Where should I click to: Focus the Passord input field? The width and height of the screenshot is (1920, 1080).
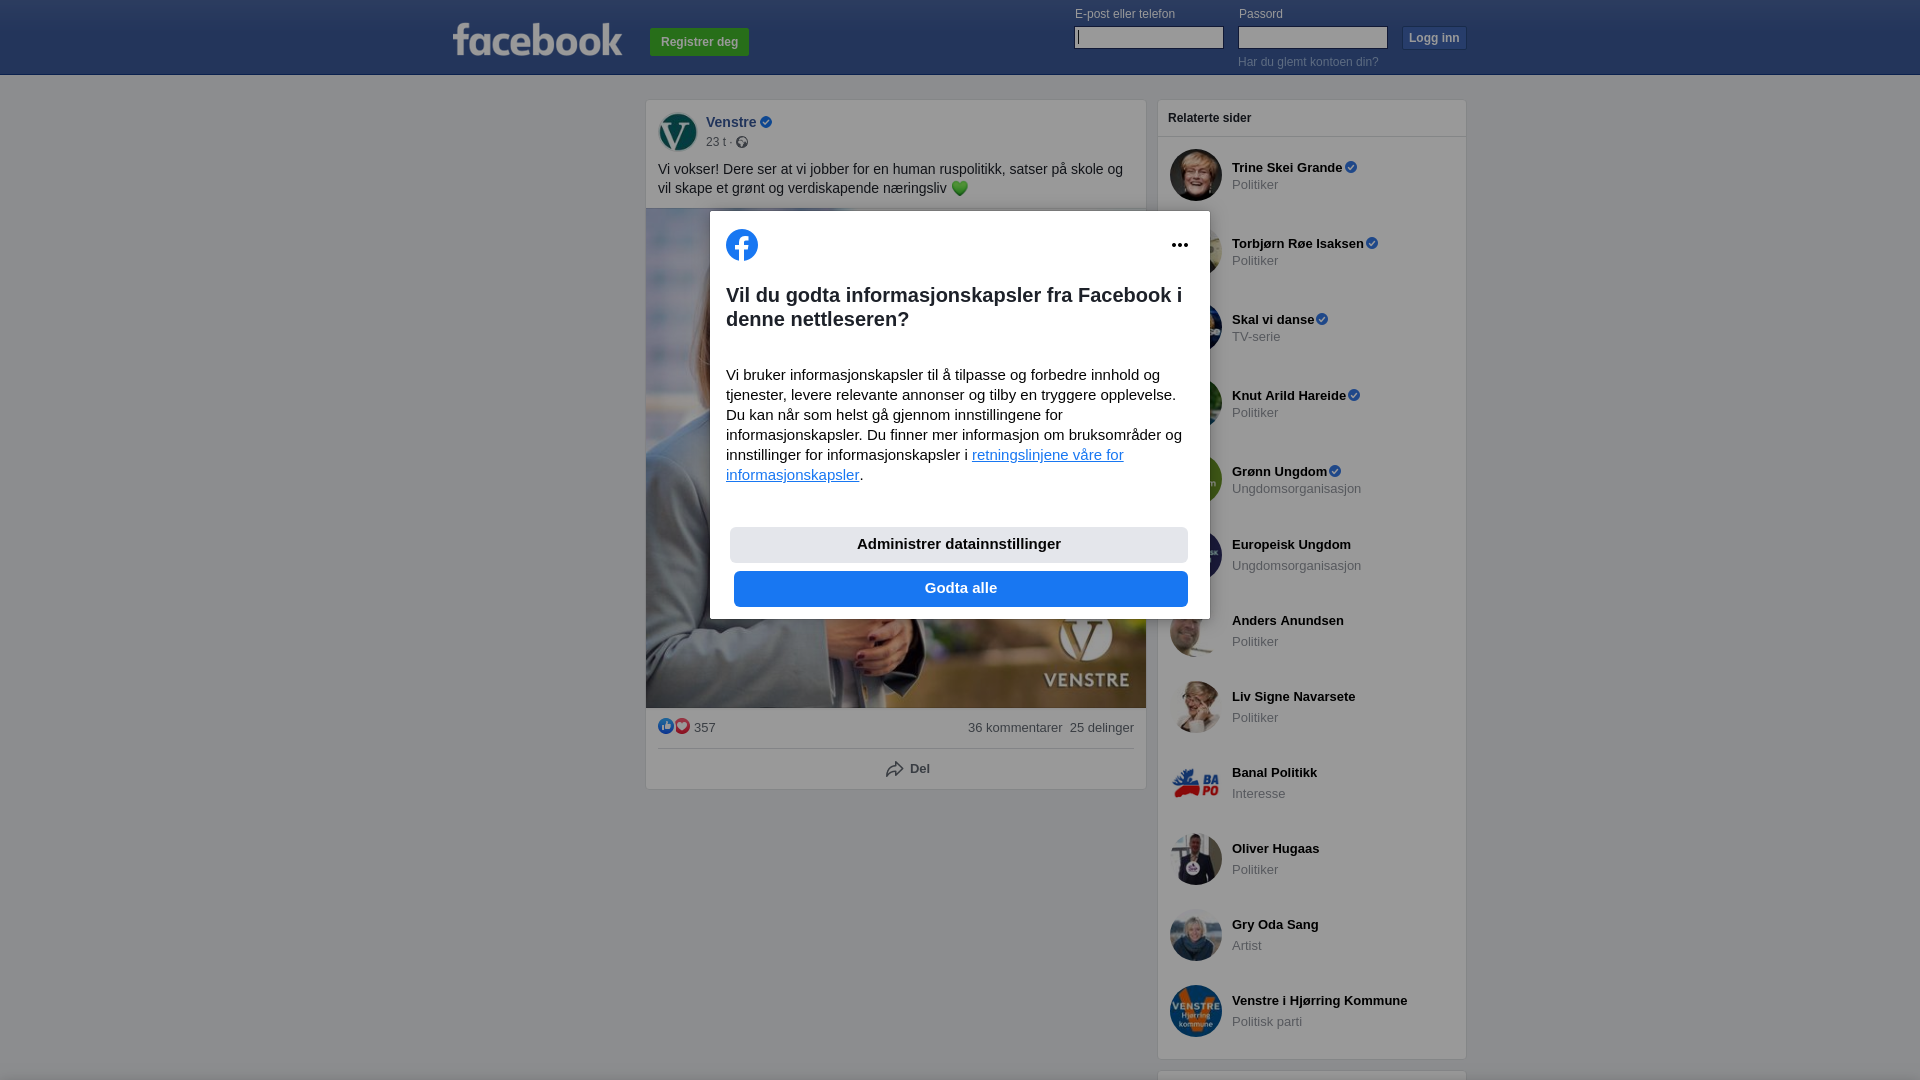point(1313,38)
